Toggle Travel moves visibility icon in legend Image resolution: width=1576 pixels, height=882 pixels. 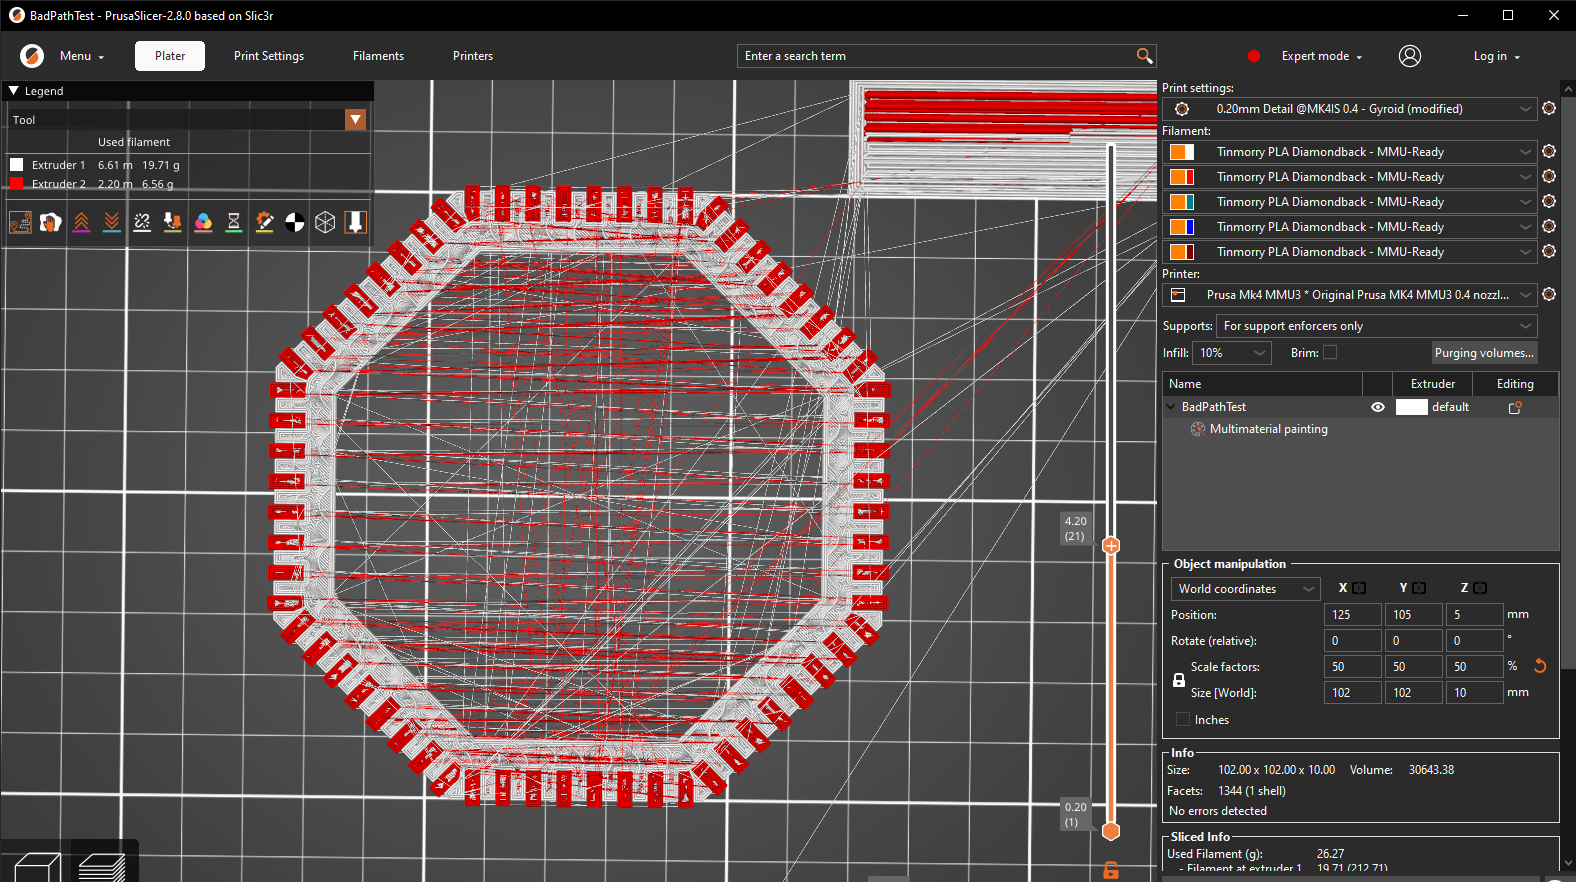tap(20, 222)
